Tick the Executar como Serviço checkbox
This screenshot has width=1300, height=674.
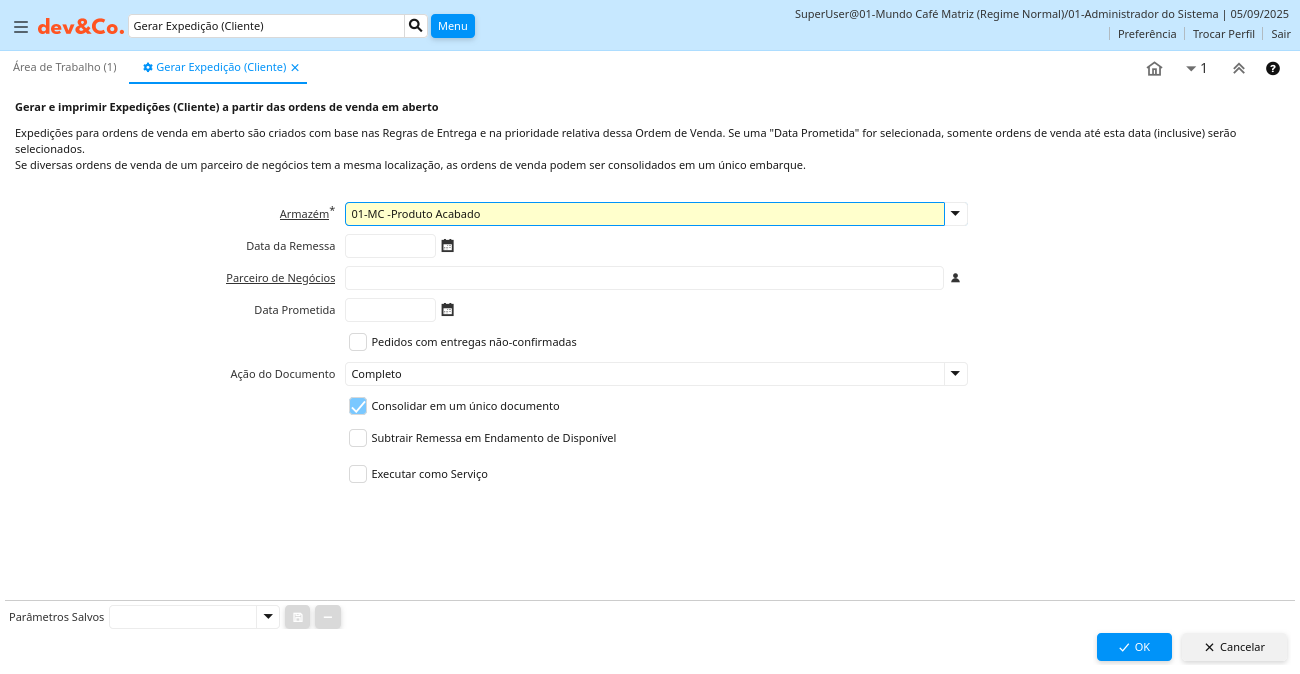click(358, 474)
